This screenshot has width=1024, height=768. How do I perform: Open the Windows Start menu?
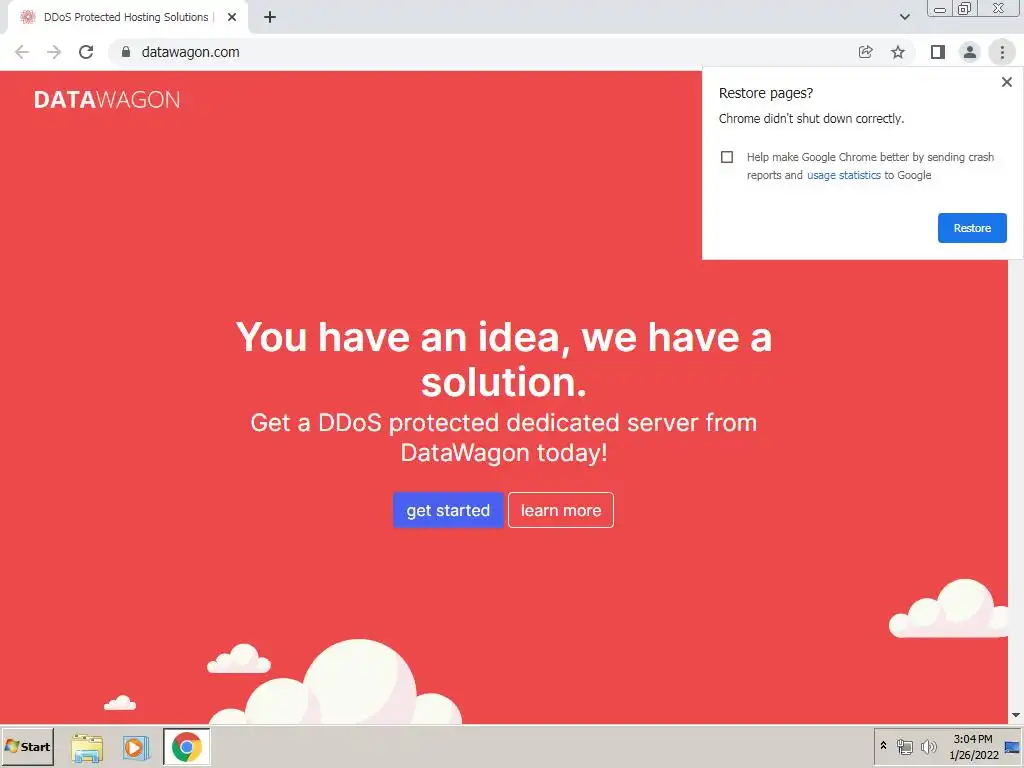[27, 746]
